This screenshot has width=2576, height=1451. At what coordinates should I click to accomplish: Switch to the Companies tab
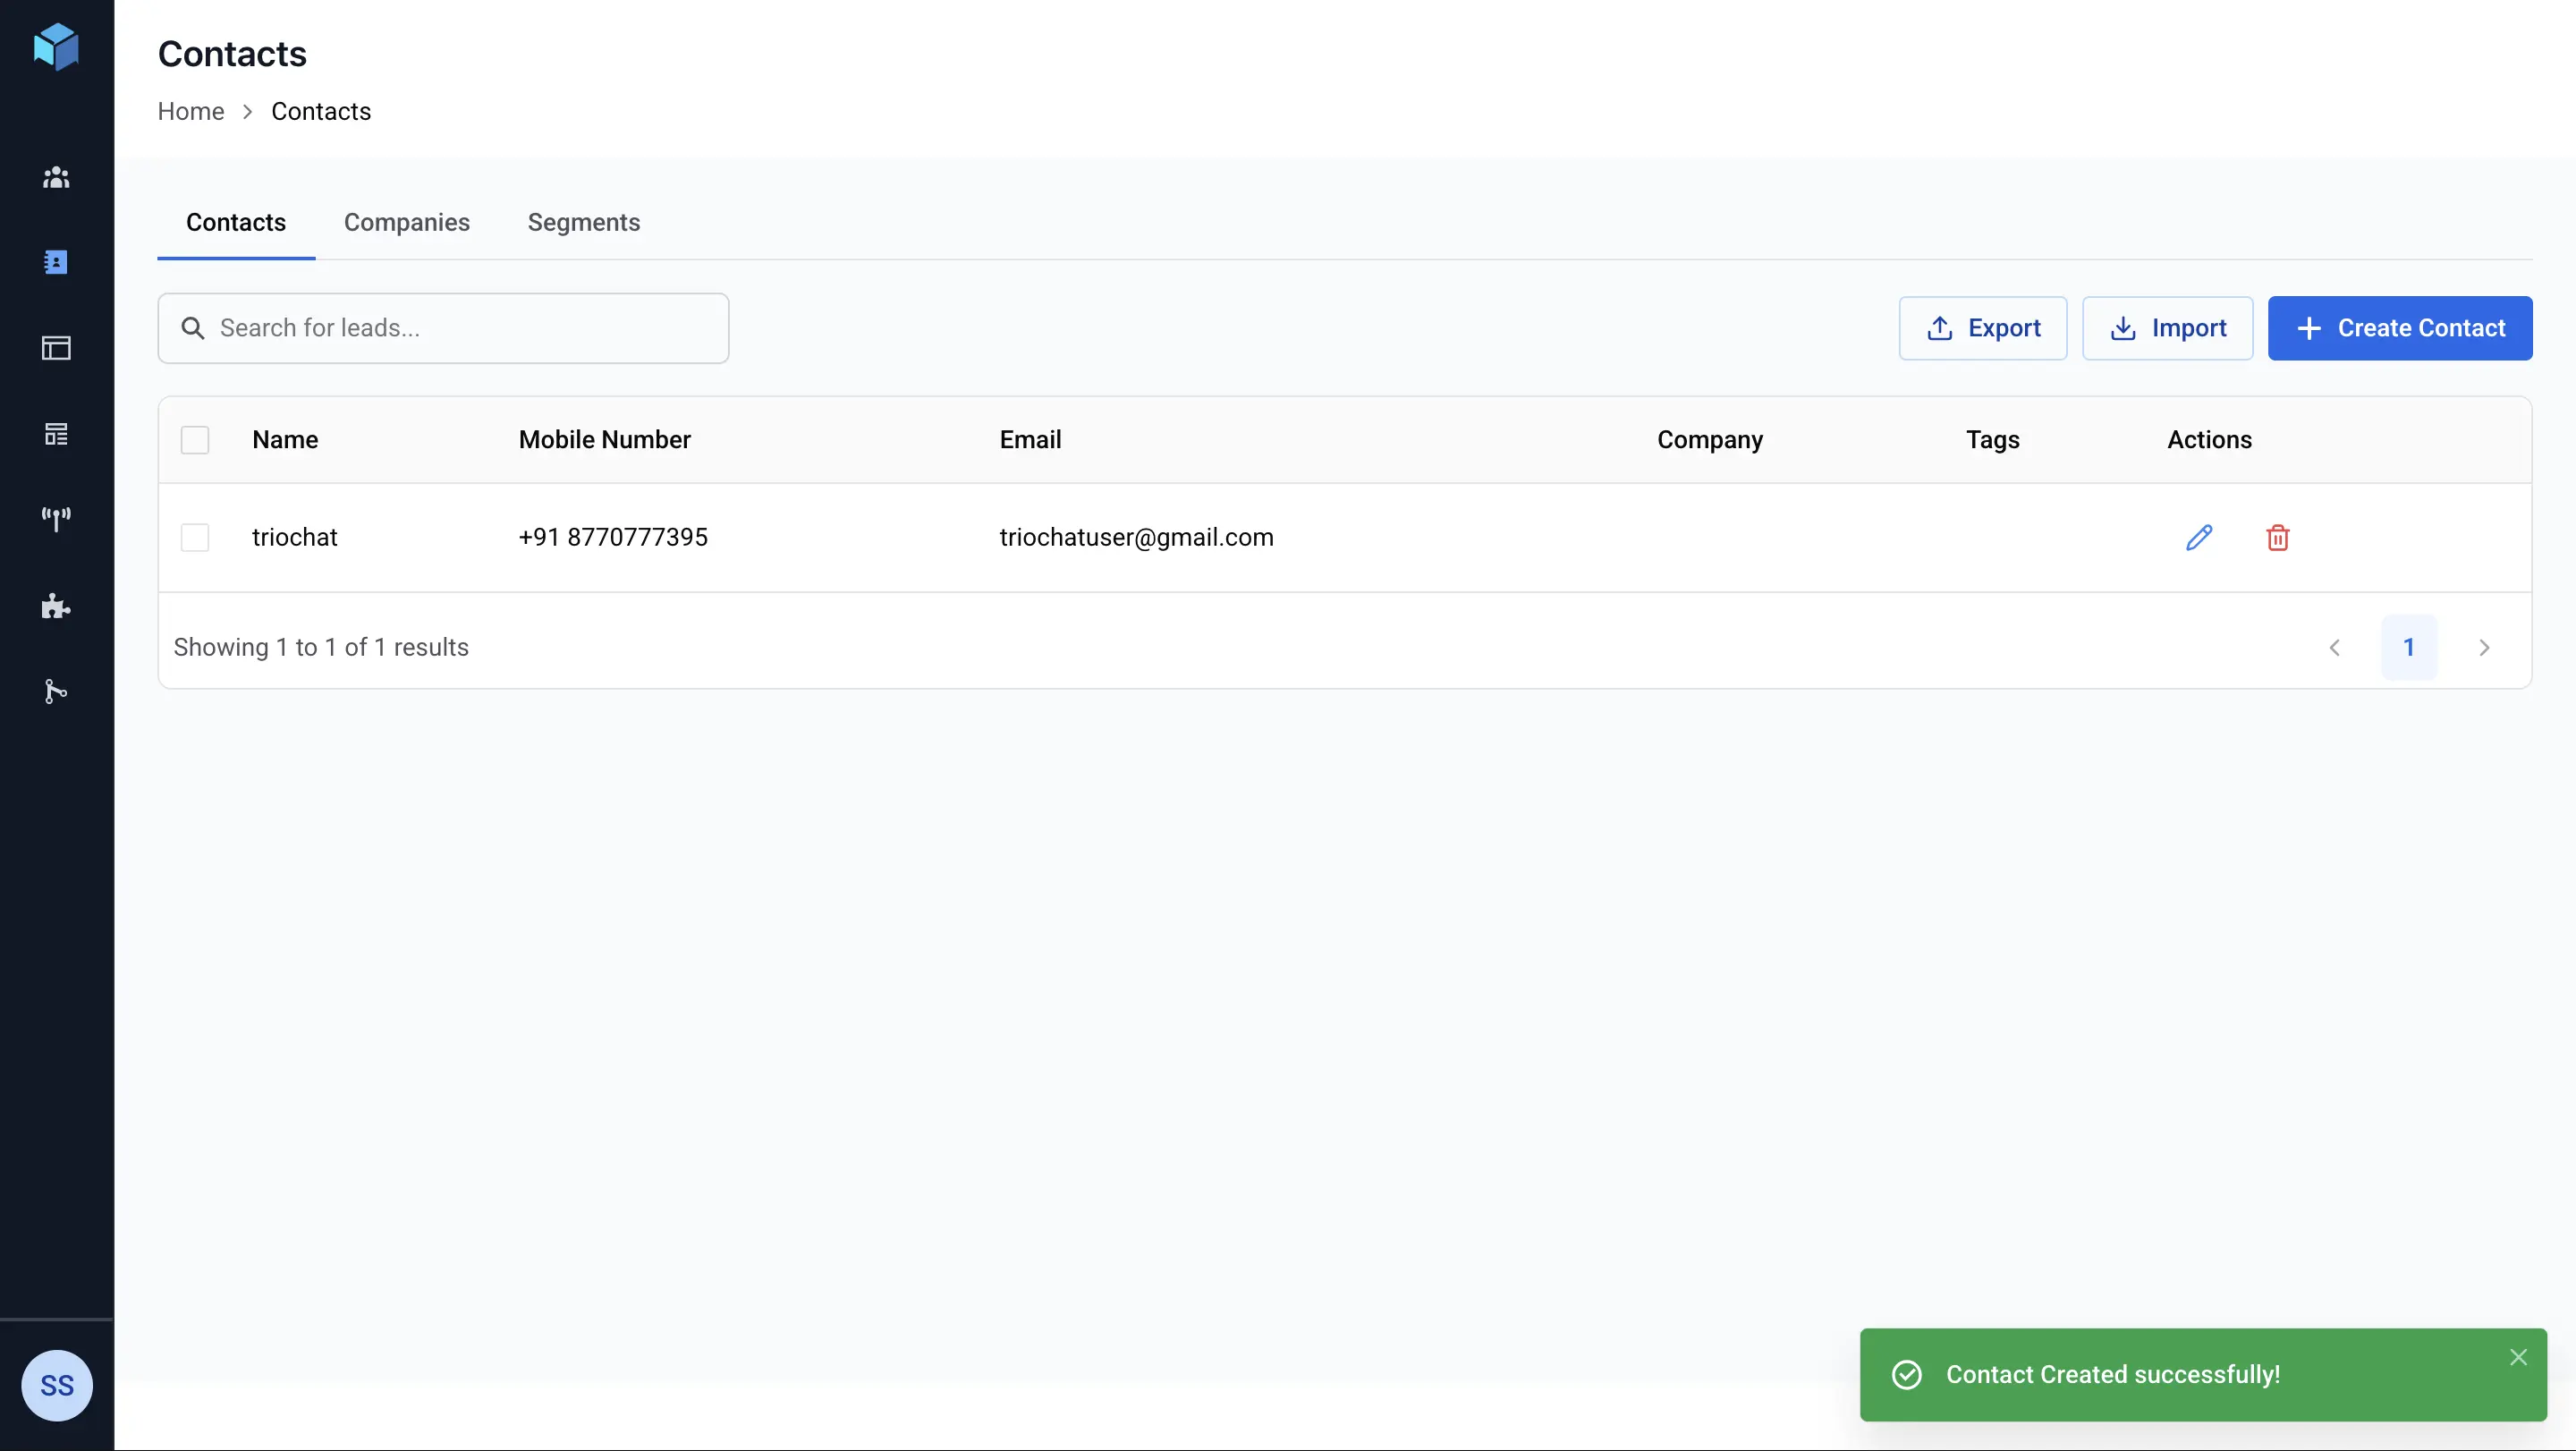(x=407, y=222)
